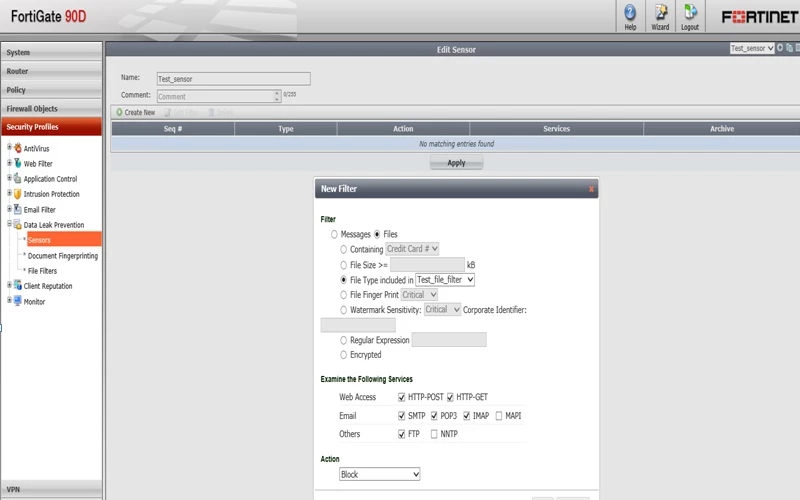Expand the Web Filter tree node
Image resolution: width=800 pixels, height=500 pixels.
coord(9,162)
